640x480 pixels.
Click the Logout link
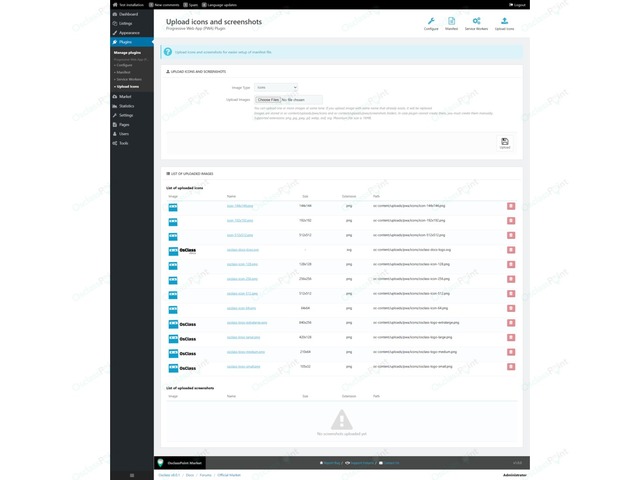517,5
